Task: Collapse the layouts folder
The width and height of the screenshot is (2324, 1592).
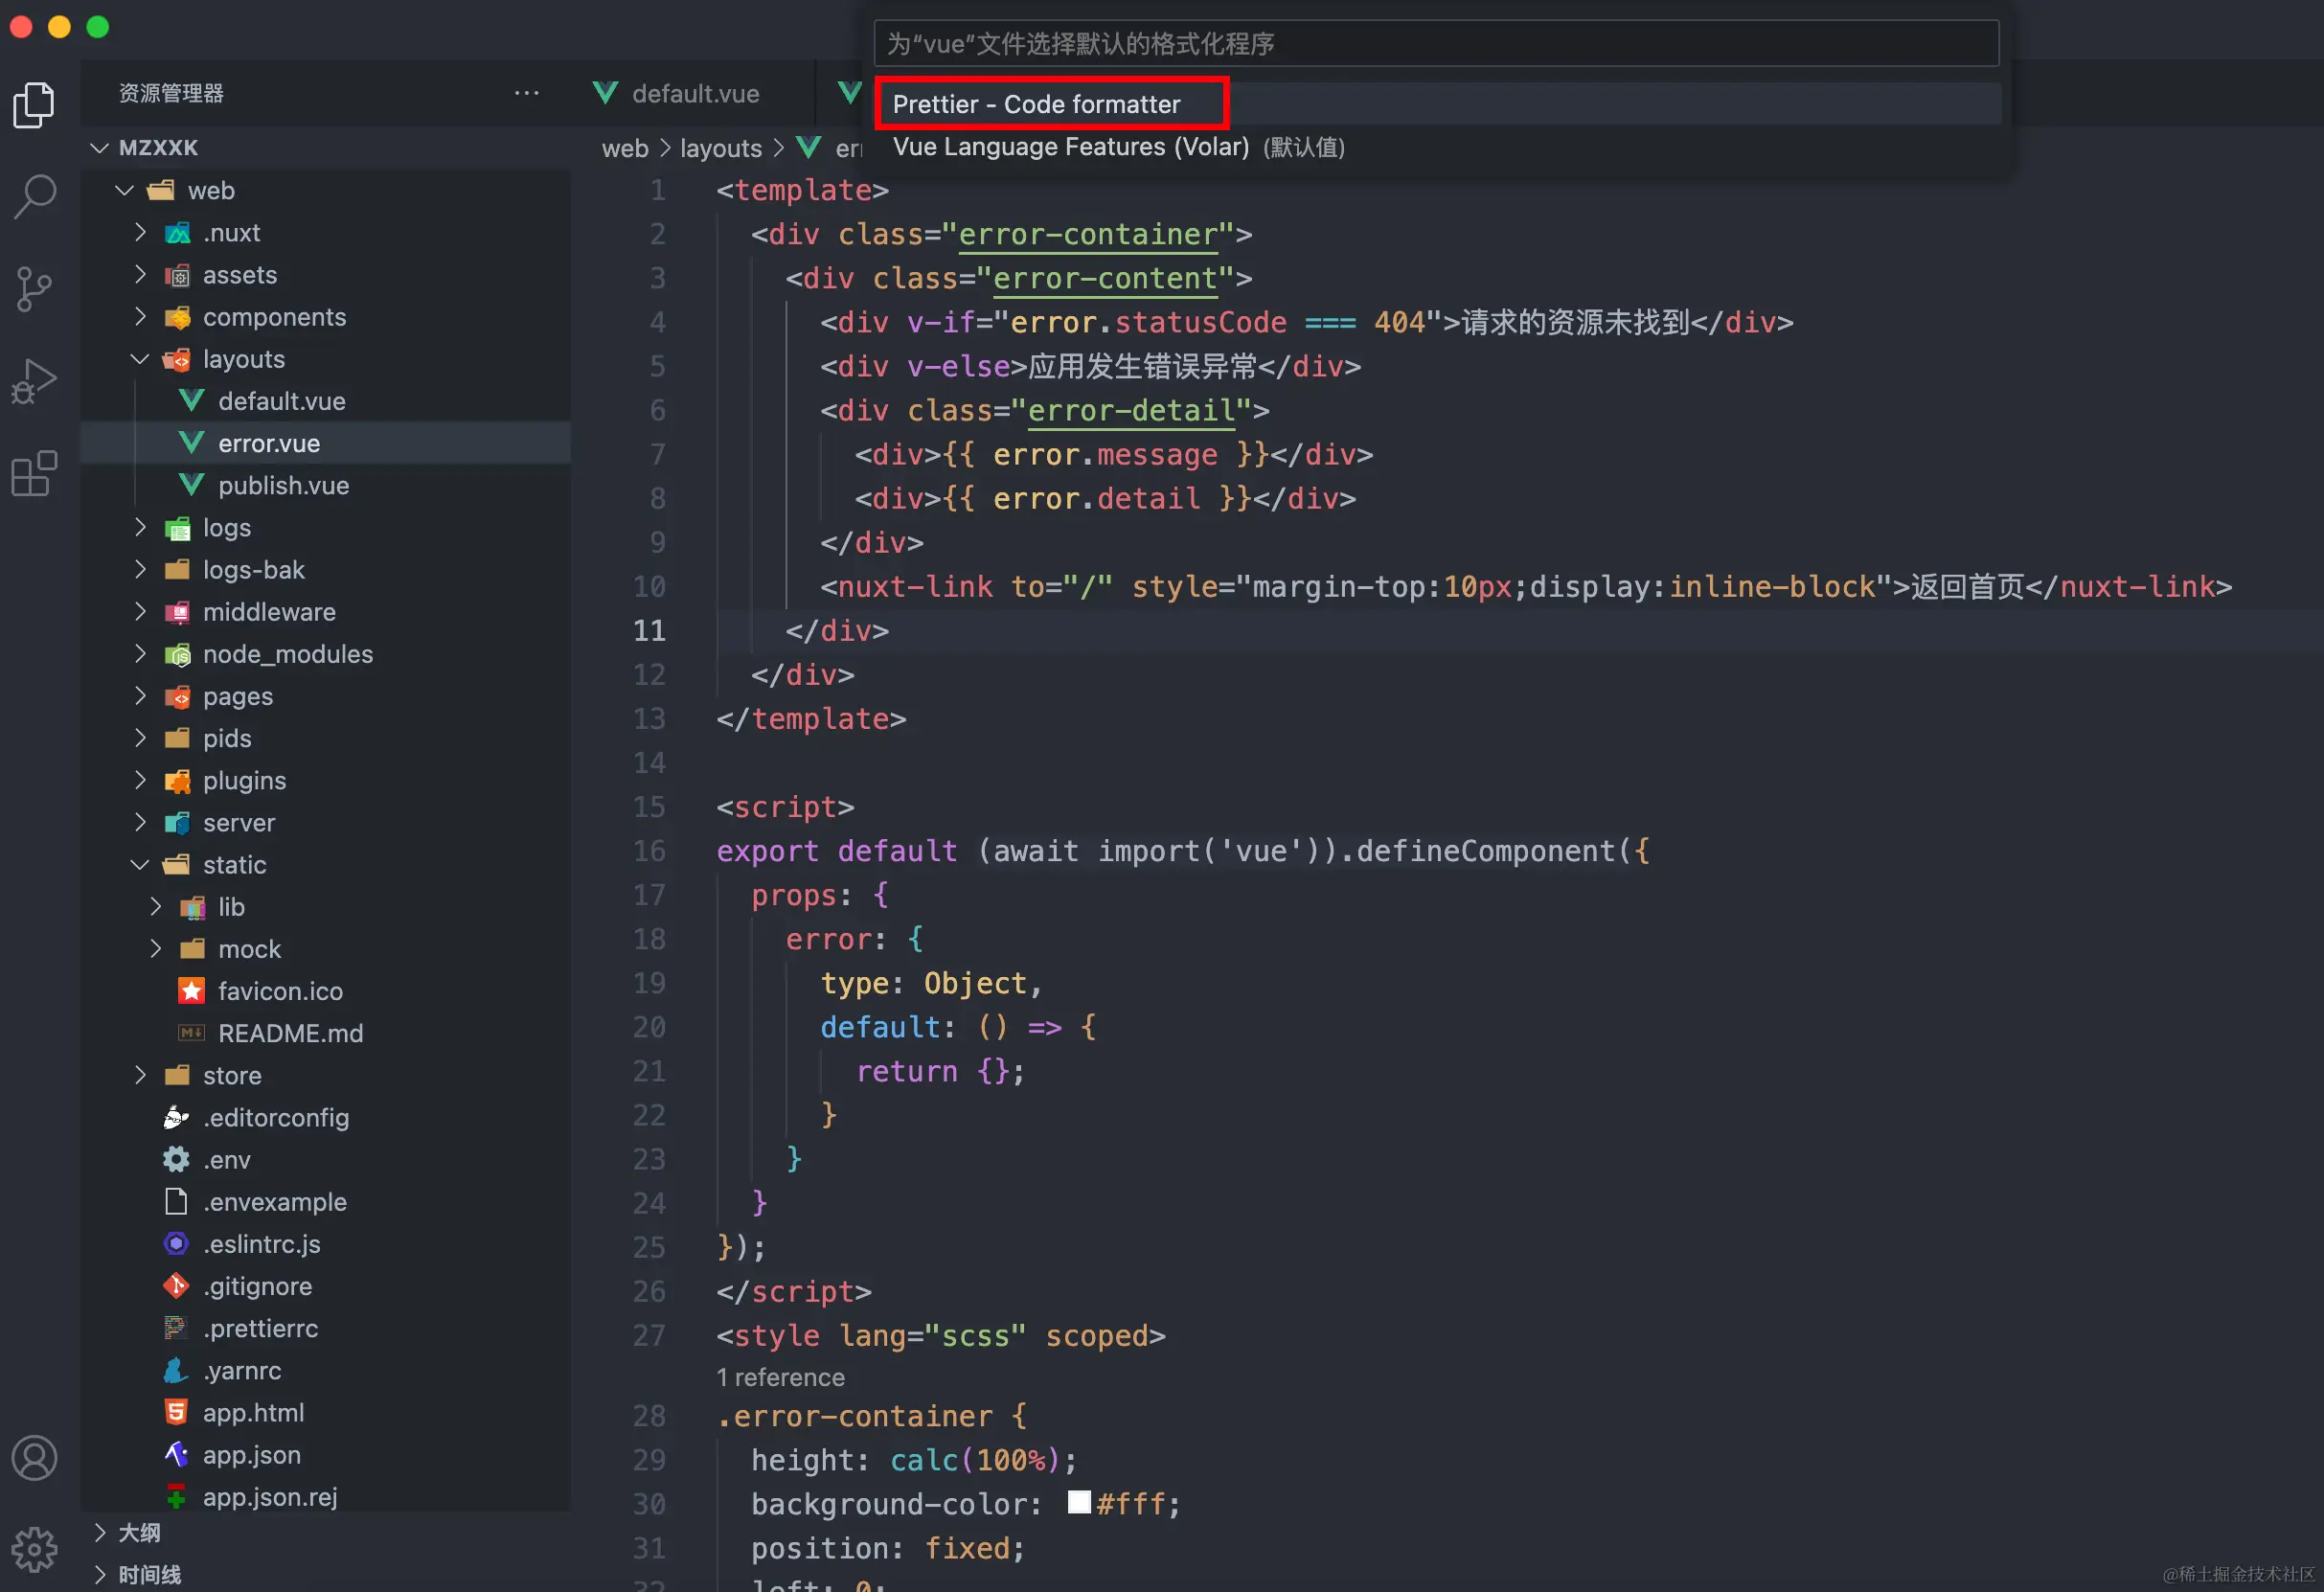Action: pyautogui.click(x=140, y=359)
